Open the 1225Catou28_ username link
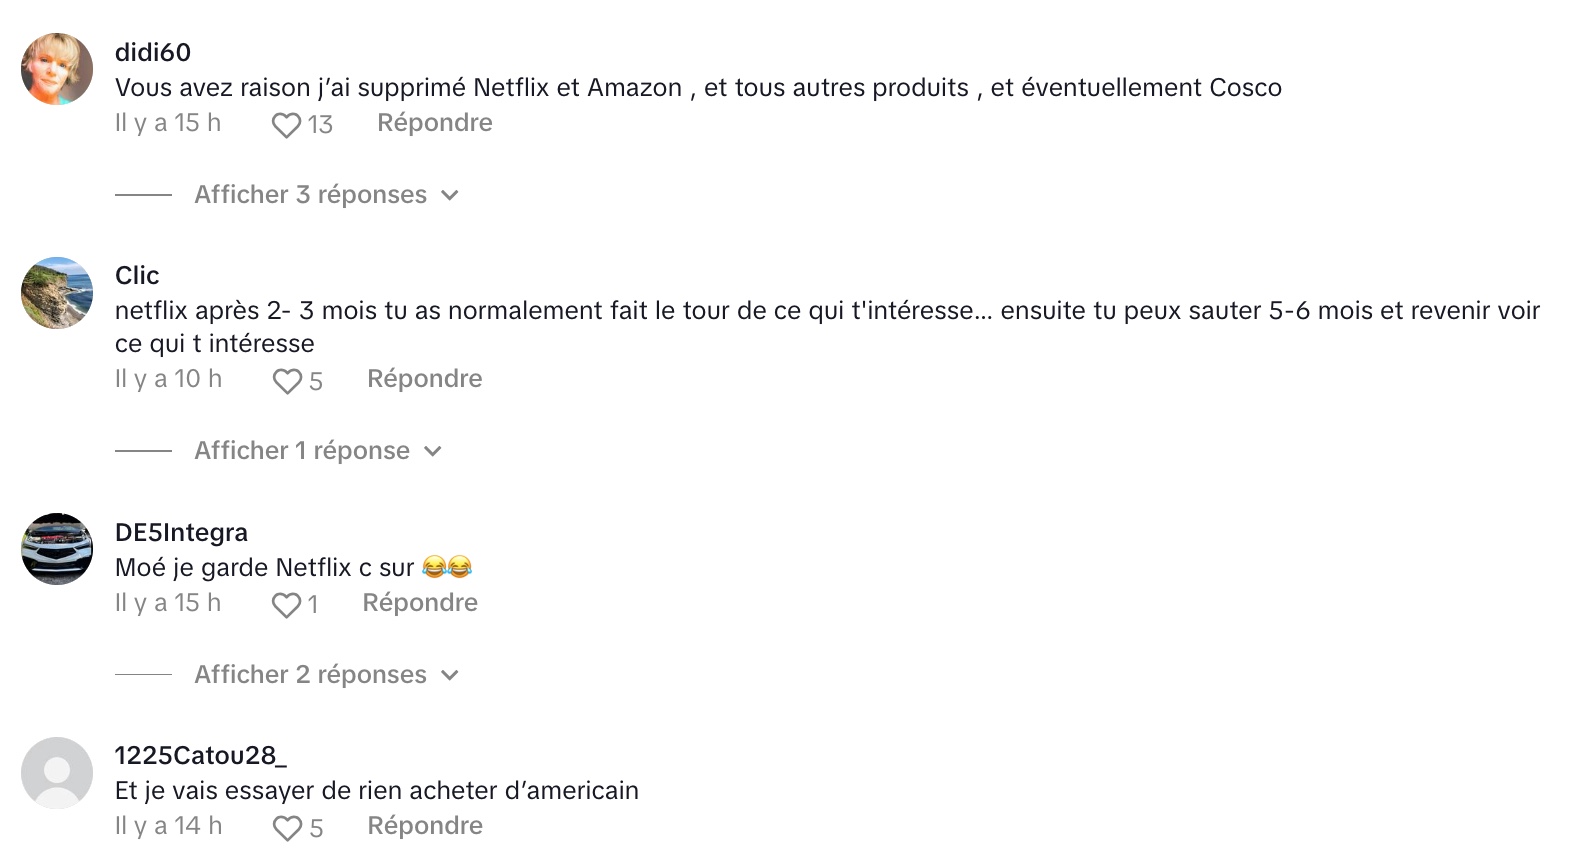 point(201,755)
